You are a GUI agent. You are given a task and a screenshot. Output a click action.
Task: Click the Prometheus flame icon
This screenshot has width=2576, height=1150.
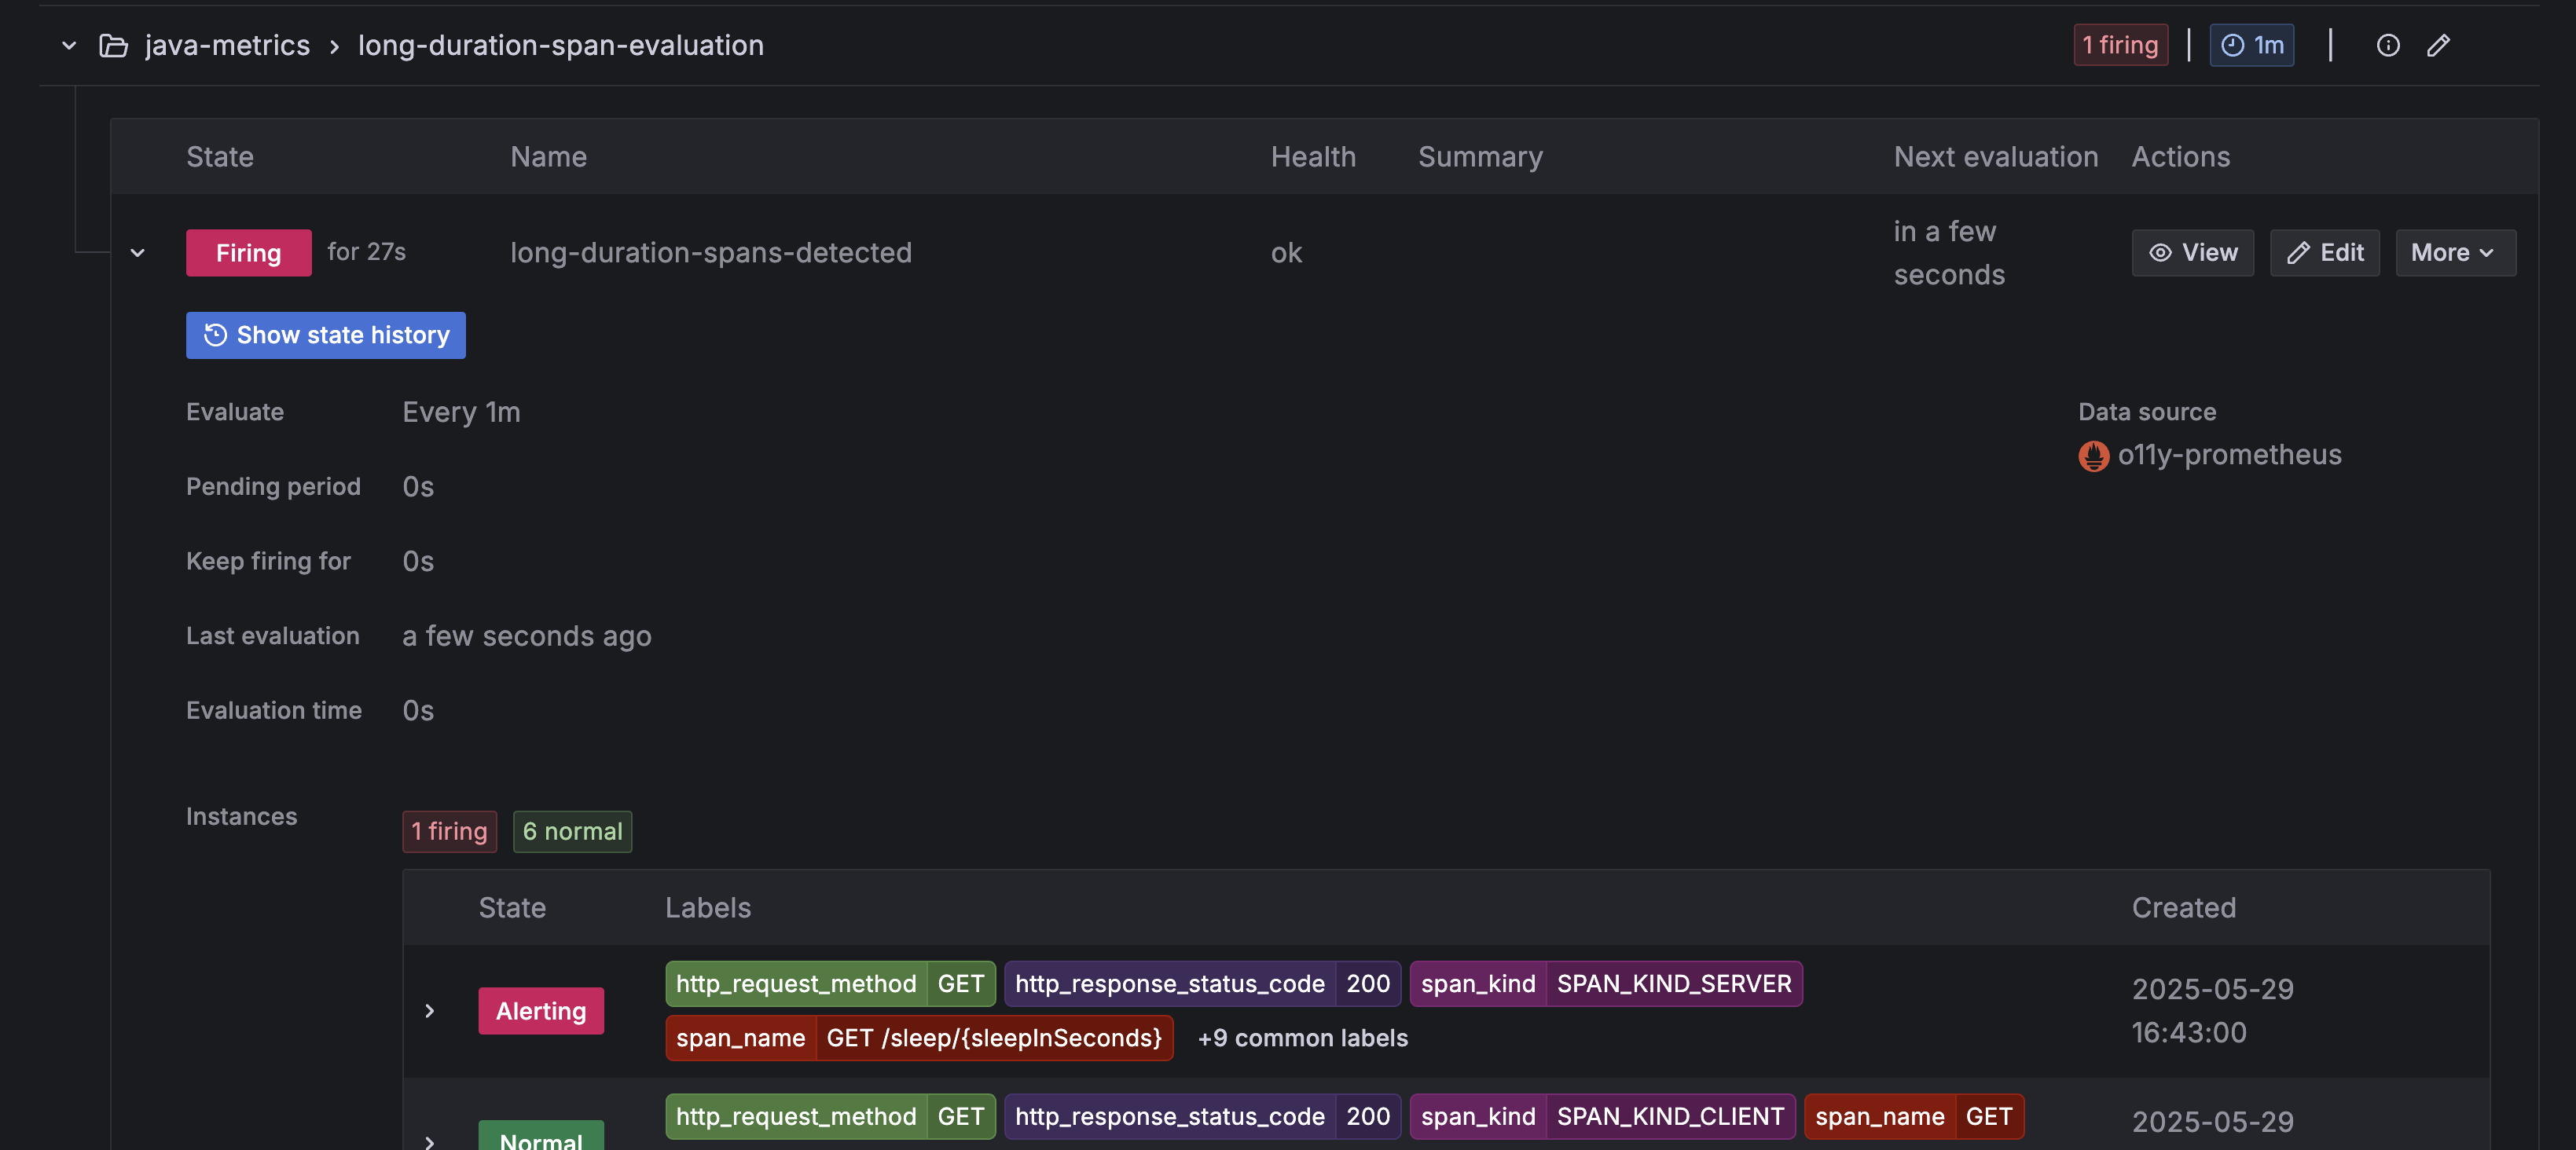tap(2093, 456)
